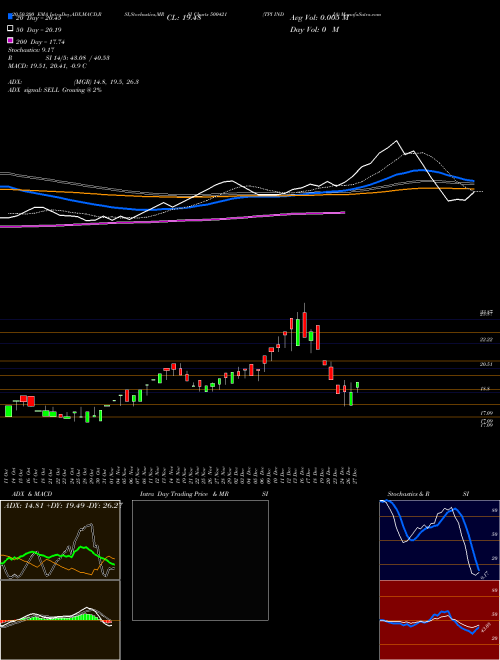Click the 'ADX & MACD' panel title

pyautogui.click(x=32, y=494)
